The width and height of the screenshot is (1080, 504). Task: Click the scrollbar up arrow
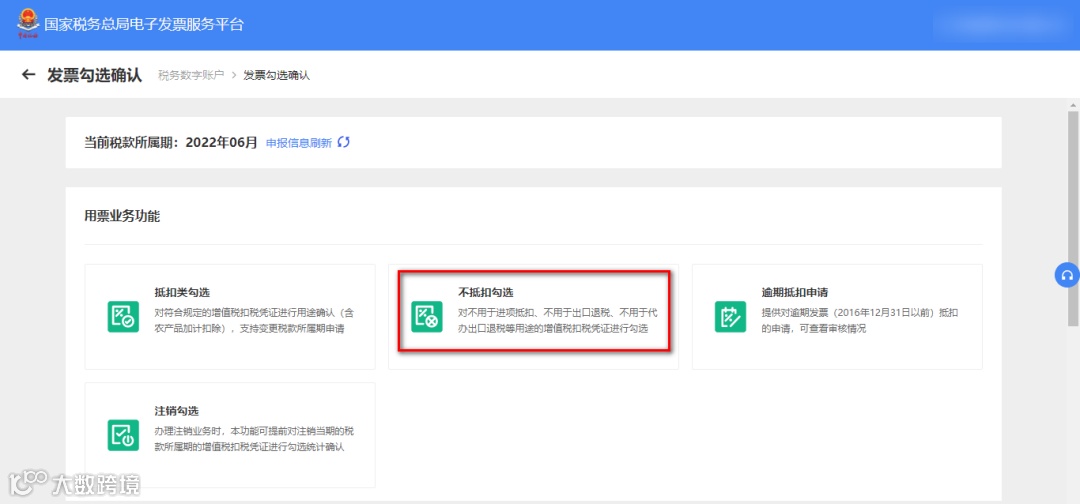1073,105
